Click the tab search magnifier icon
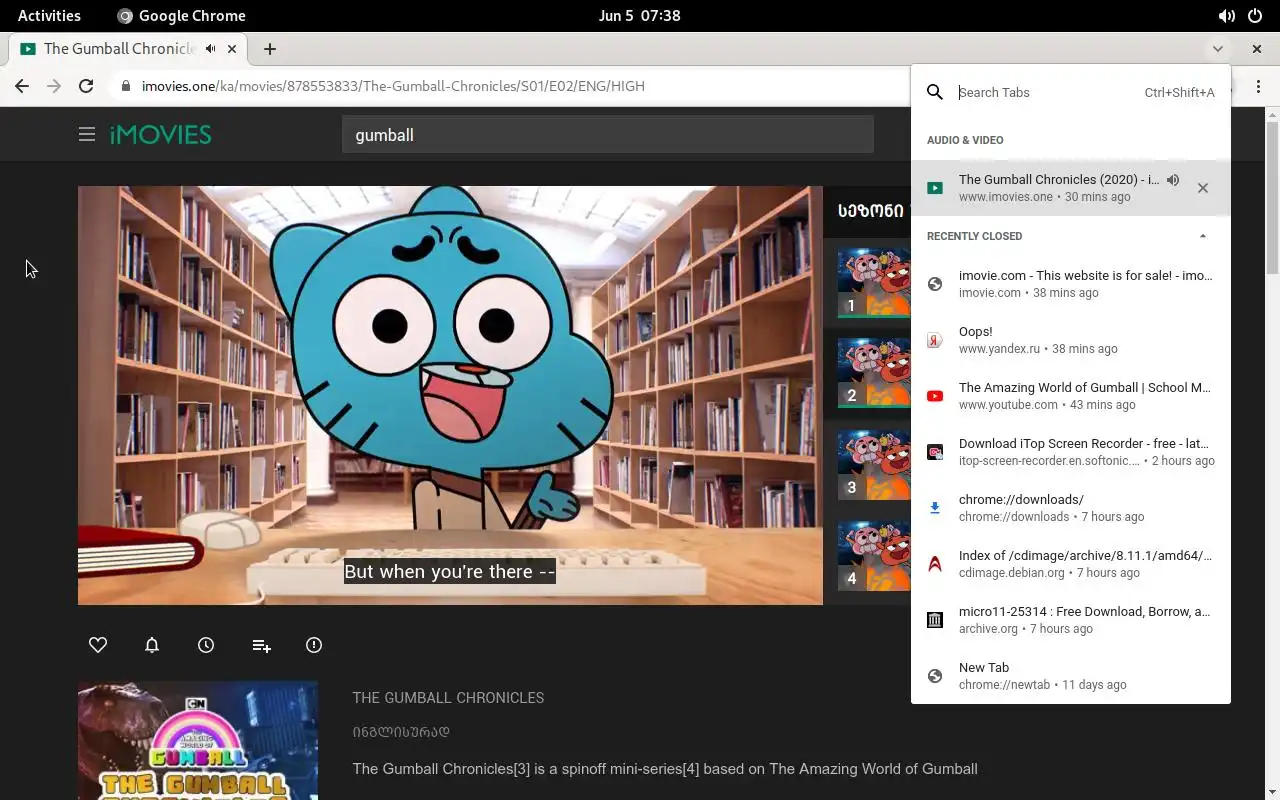This screenshot has height=800, width=1280. coord(935,92)
